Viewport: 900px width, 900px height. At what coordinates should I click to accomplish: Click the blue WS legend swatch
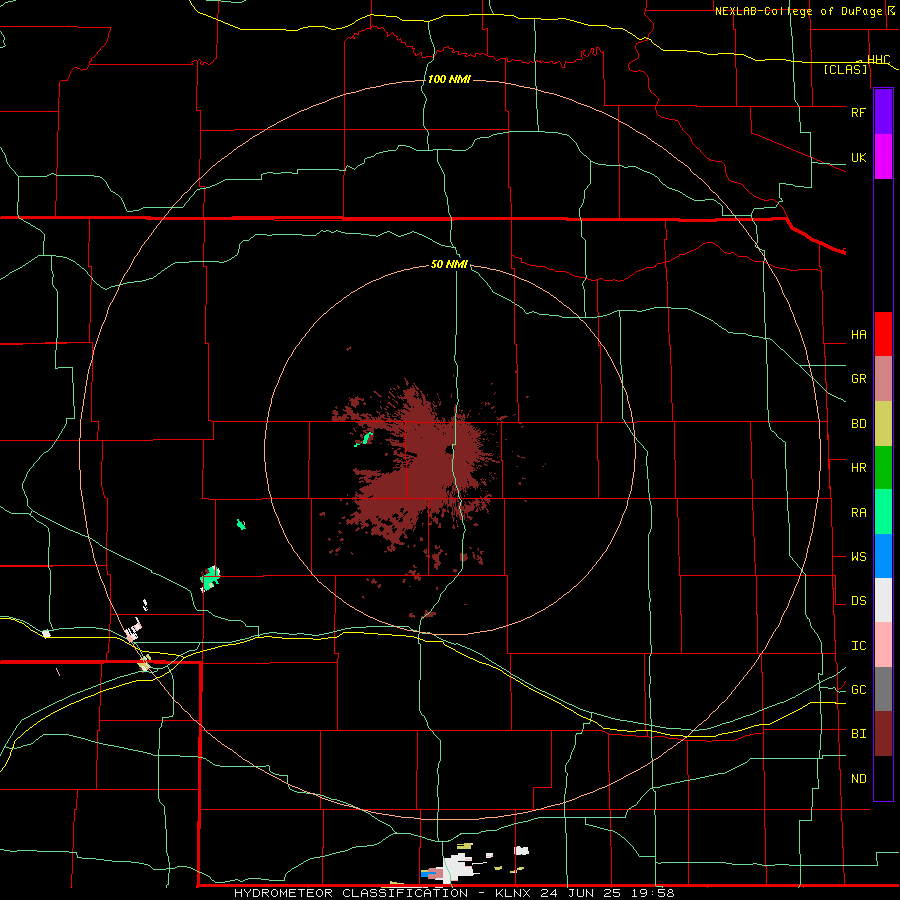883,556
